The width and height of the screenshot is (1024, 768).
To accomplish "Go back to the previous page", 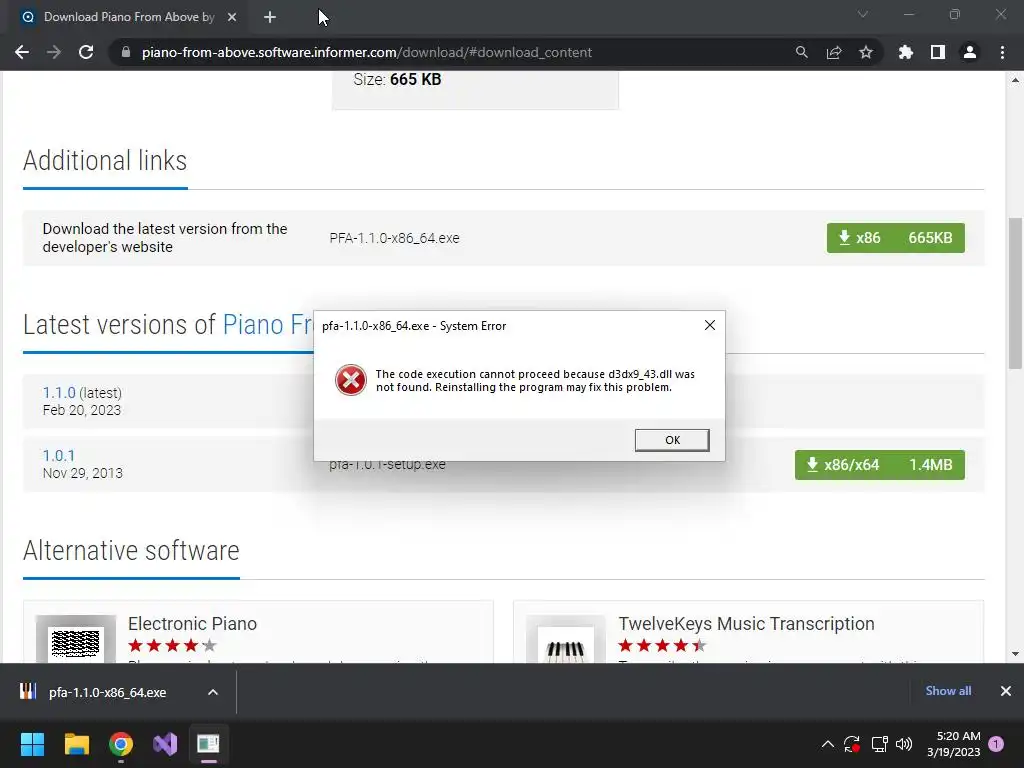I will pyautogui.click(x=22, y=52).
